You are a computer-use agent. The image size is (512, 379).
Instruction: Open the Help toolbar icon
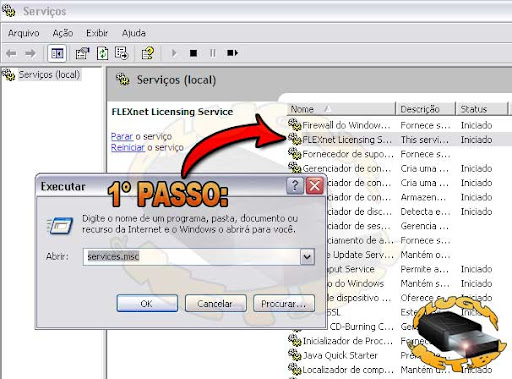click(148, 53)
